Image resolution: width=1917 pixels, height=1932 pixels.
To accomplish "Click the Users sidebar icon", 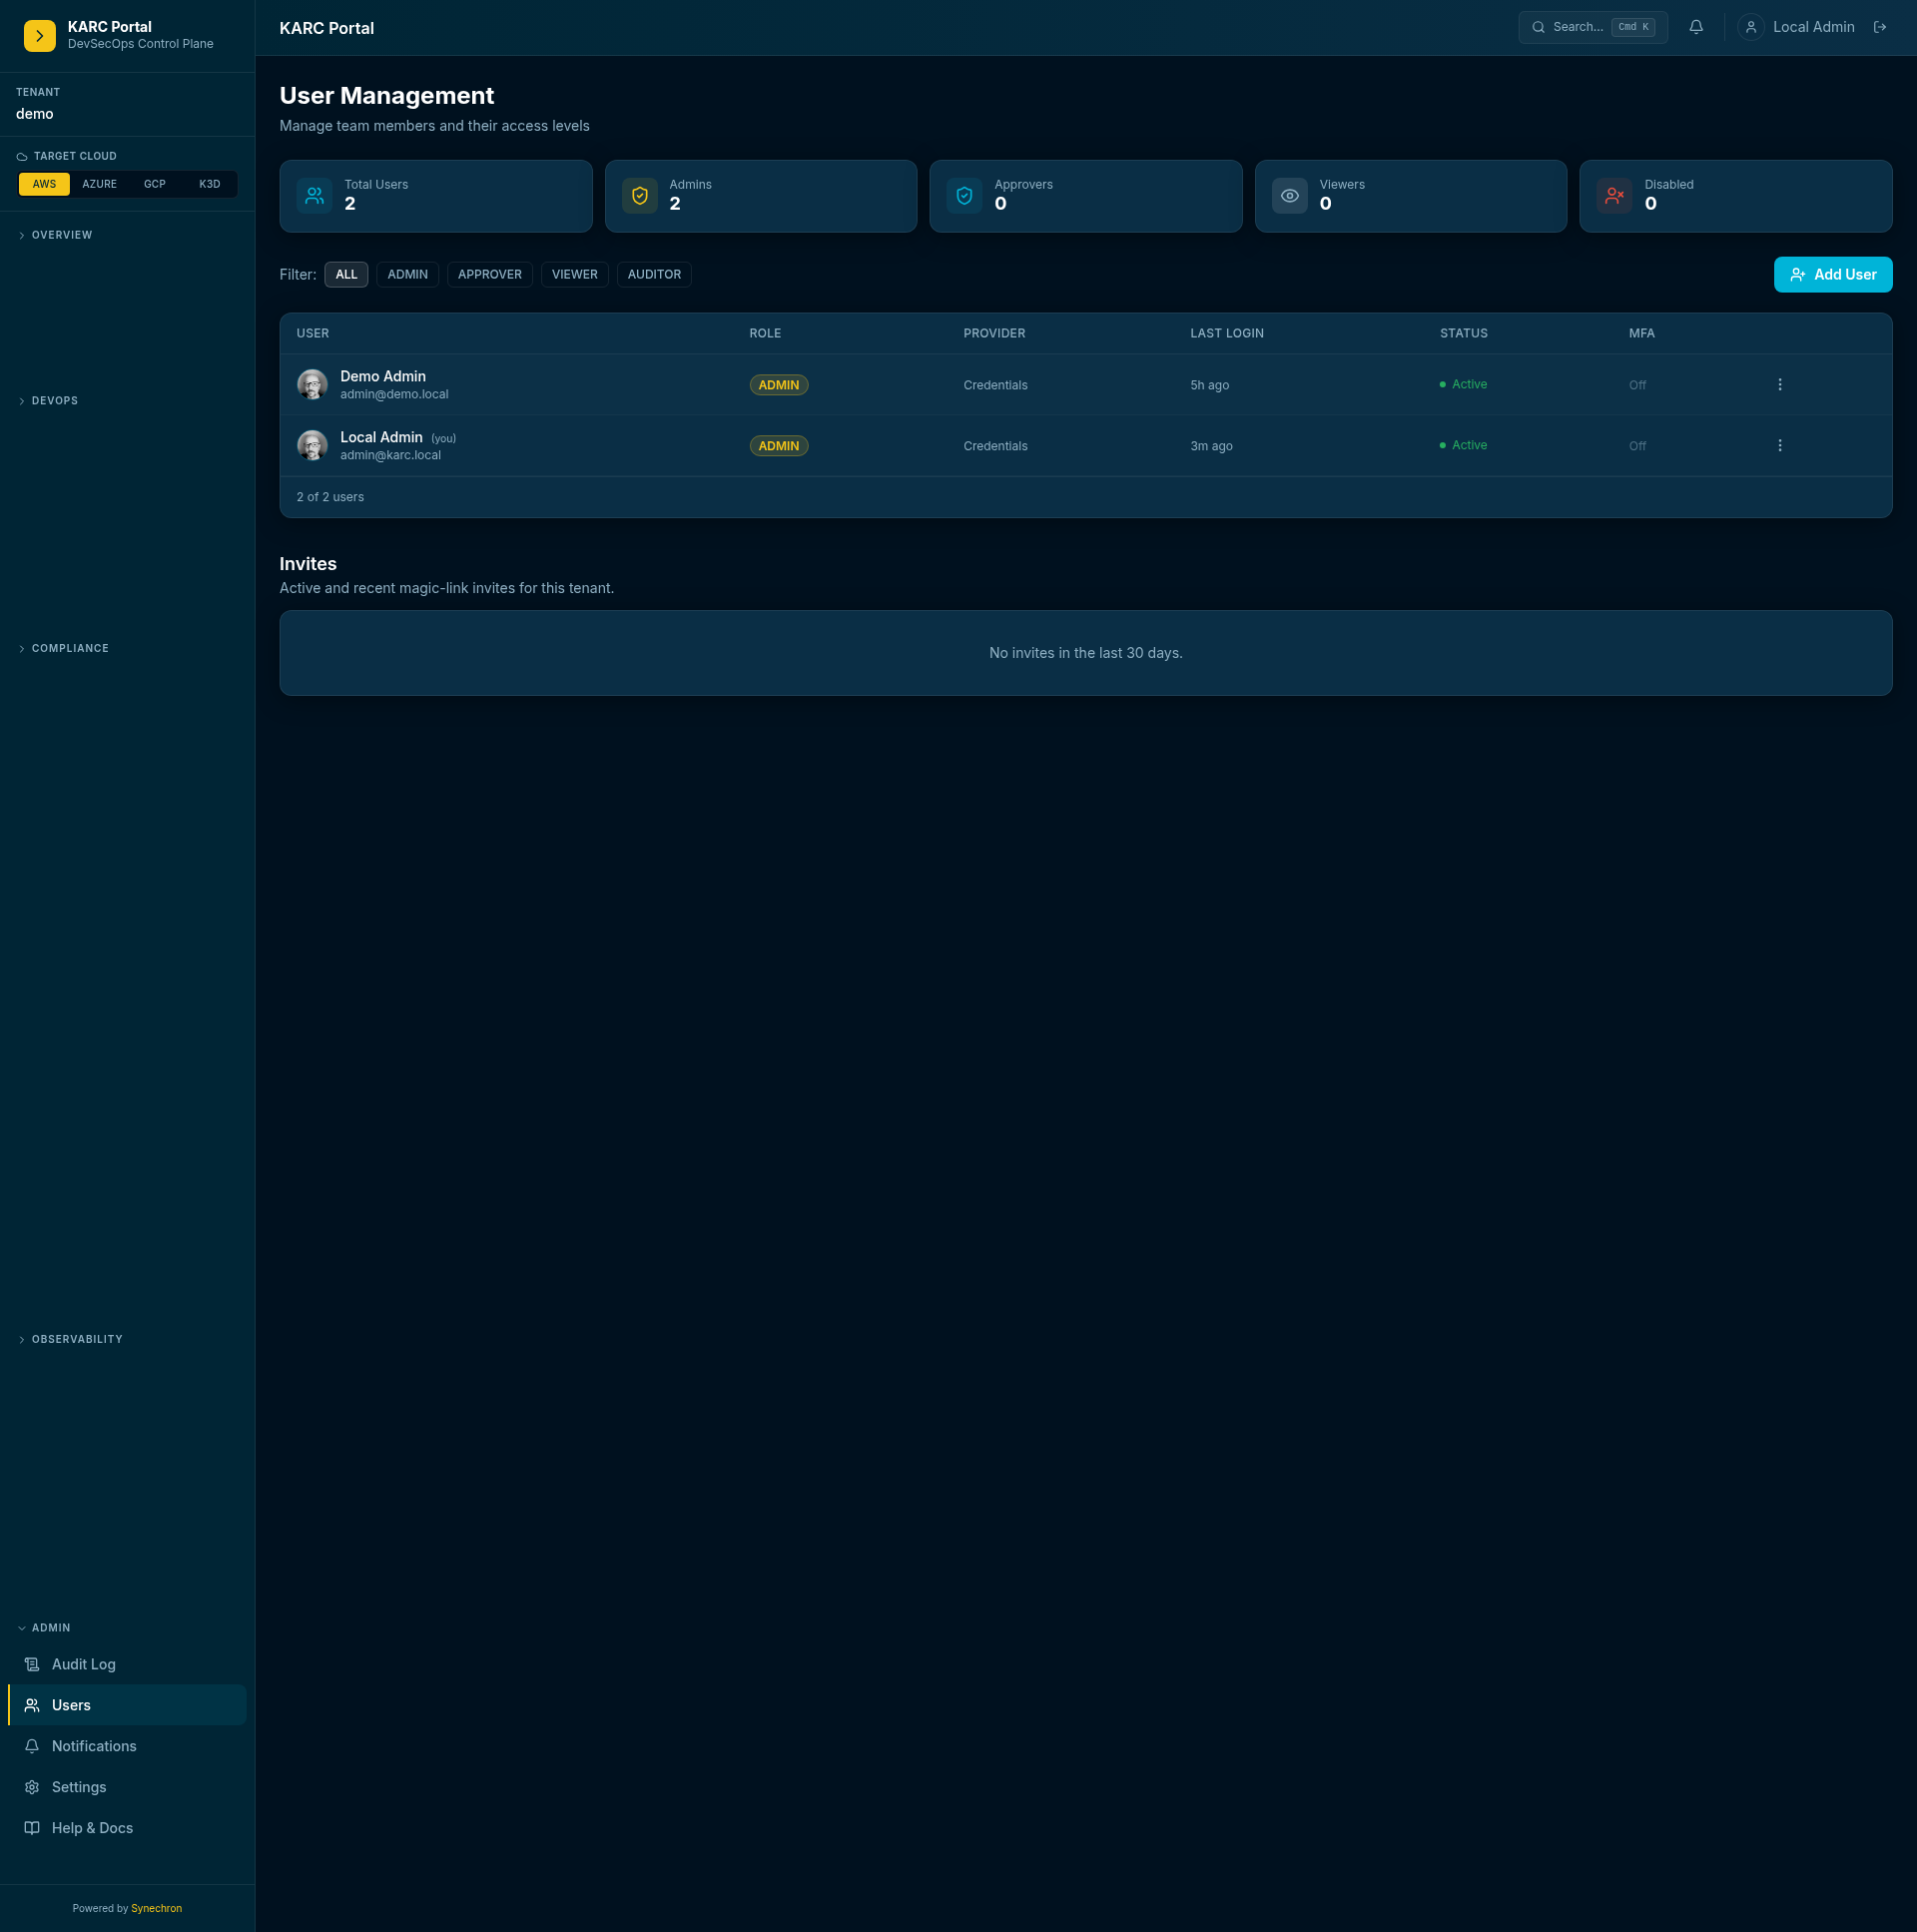I will coord(32,1705).
